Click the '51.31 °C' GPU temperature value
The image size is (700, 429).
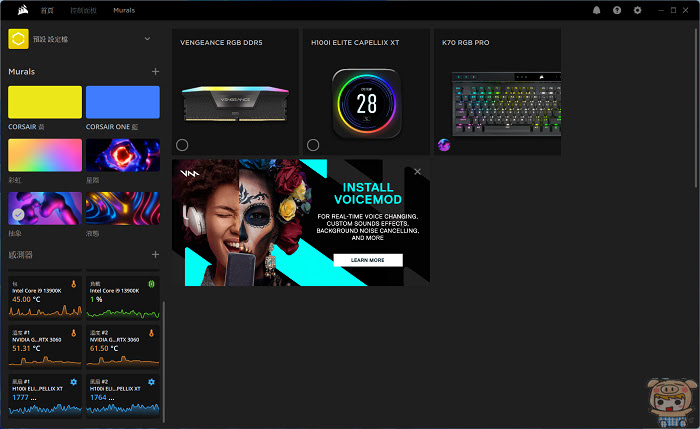[x=26, y=348]
